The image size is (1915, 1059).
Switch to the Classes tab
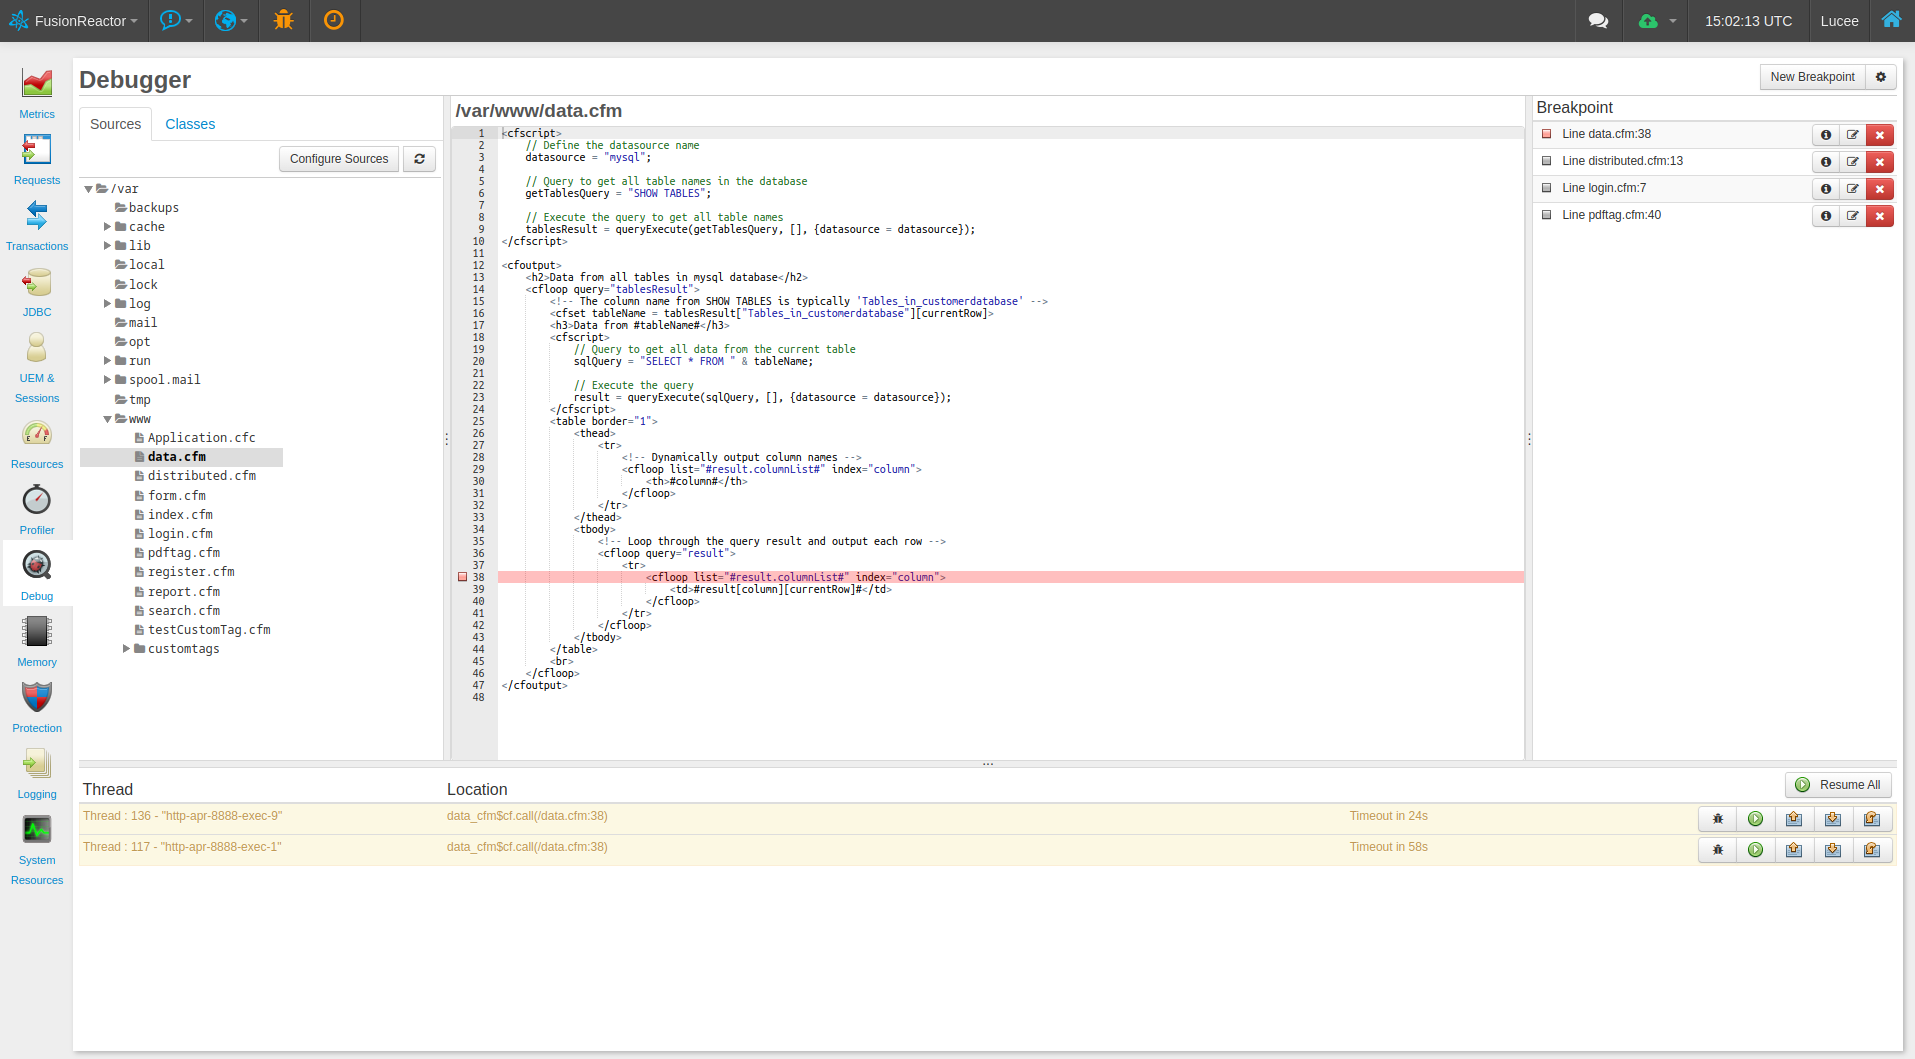coord(190,124)
